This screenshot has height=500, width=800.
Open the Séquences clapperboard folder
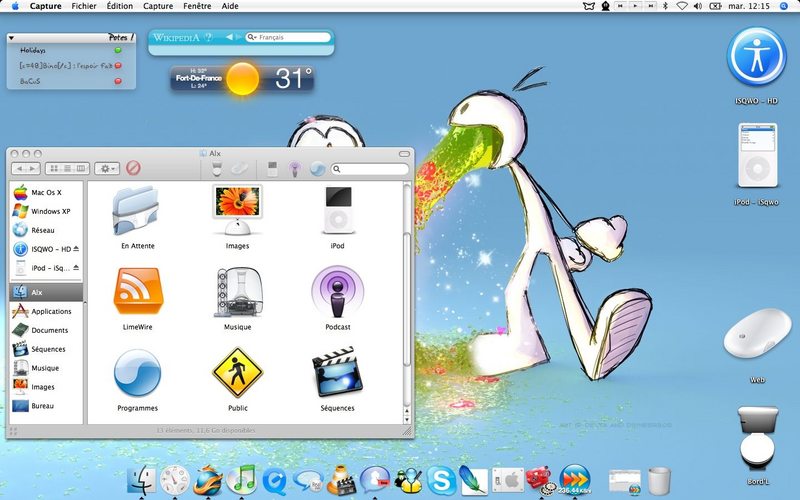(x=337, y=372)
